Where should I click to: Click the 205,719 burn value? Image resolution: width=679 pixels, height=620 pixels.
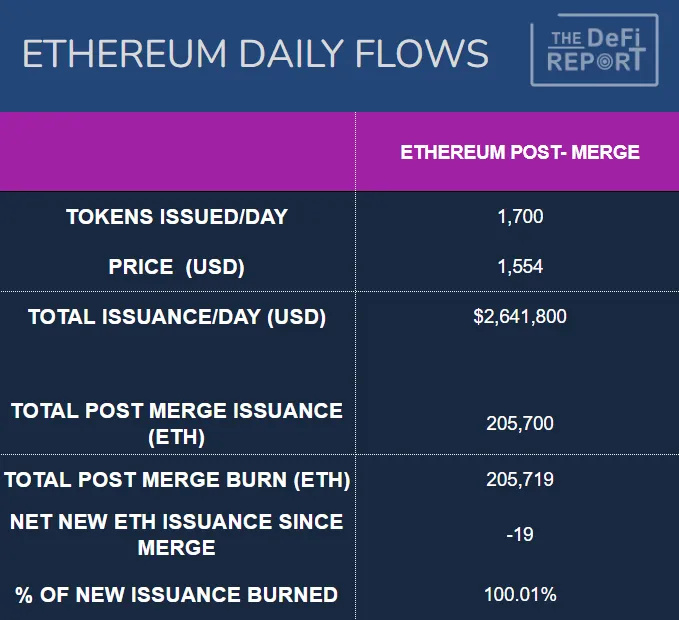point(520,480)
